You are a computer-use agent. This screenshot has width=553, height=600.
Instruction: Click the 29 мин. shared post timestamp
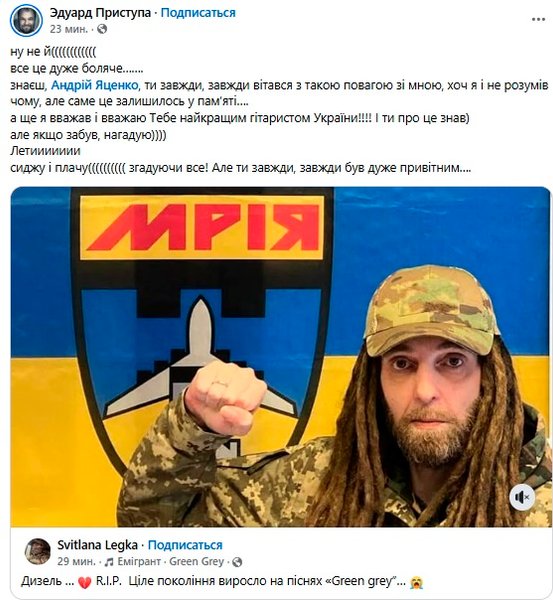coord(77,562)
